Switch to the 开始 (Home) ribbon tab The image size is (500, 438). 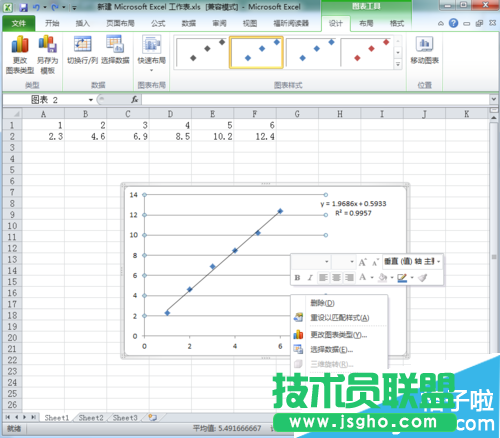click(x=52, y=23)
